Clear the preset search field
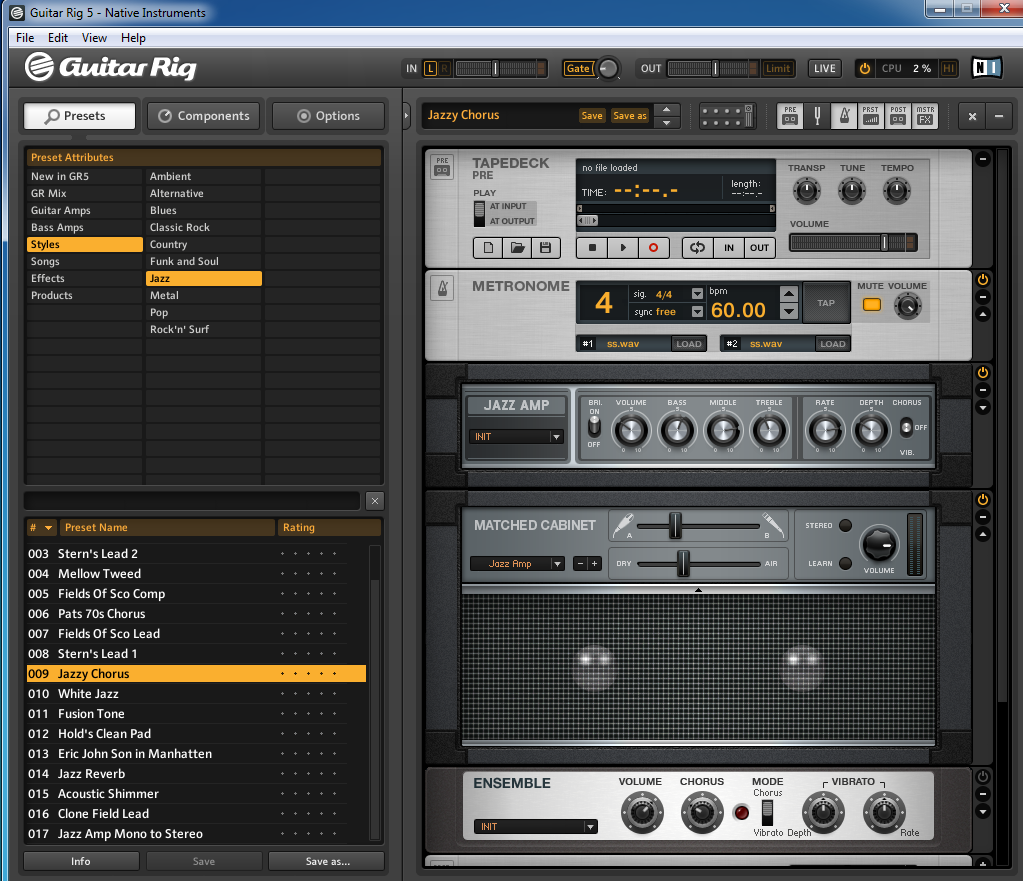This screenshot has width=1023, height=881. 374,501
